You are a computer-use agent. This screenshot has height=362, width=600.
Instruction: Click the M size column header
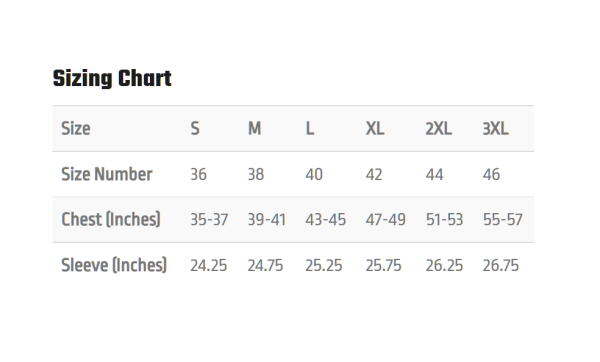[254, 129]
